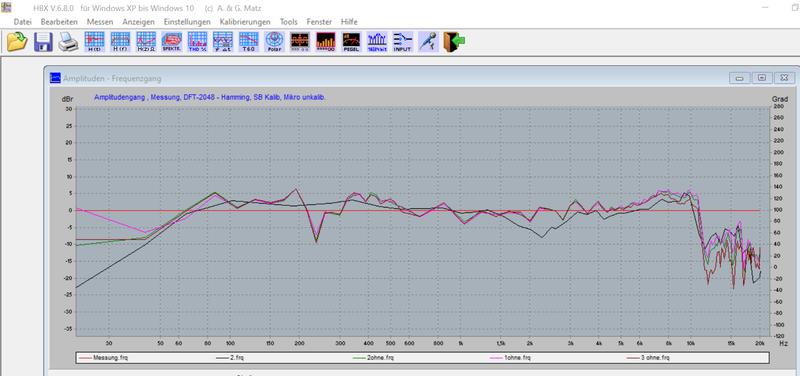
Task: Open the Kalibrierungen menu
Action: pyautogui.click(x=245, y=22)
